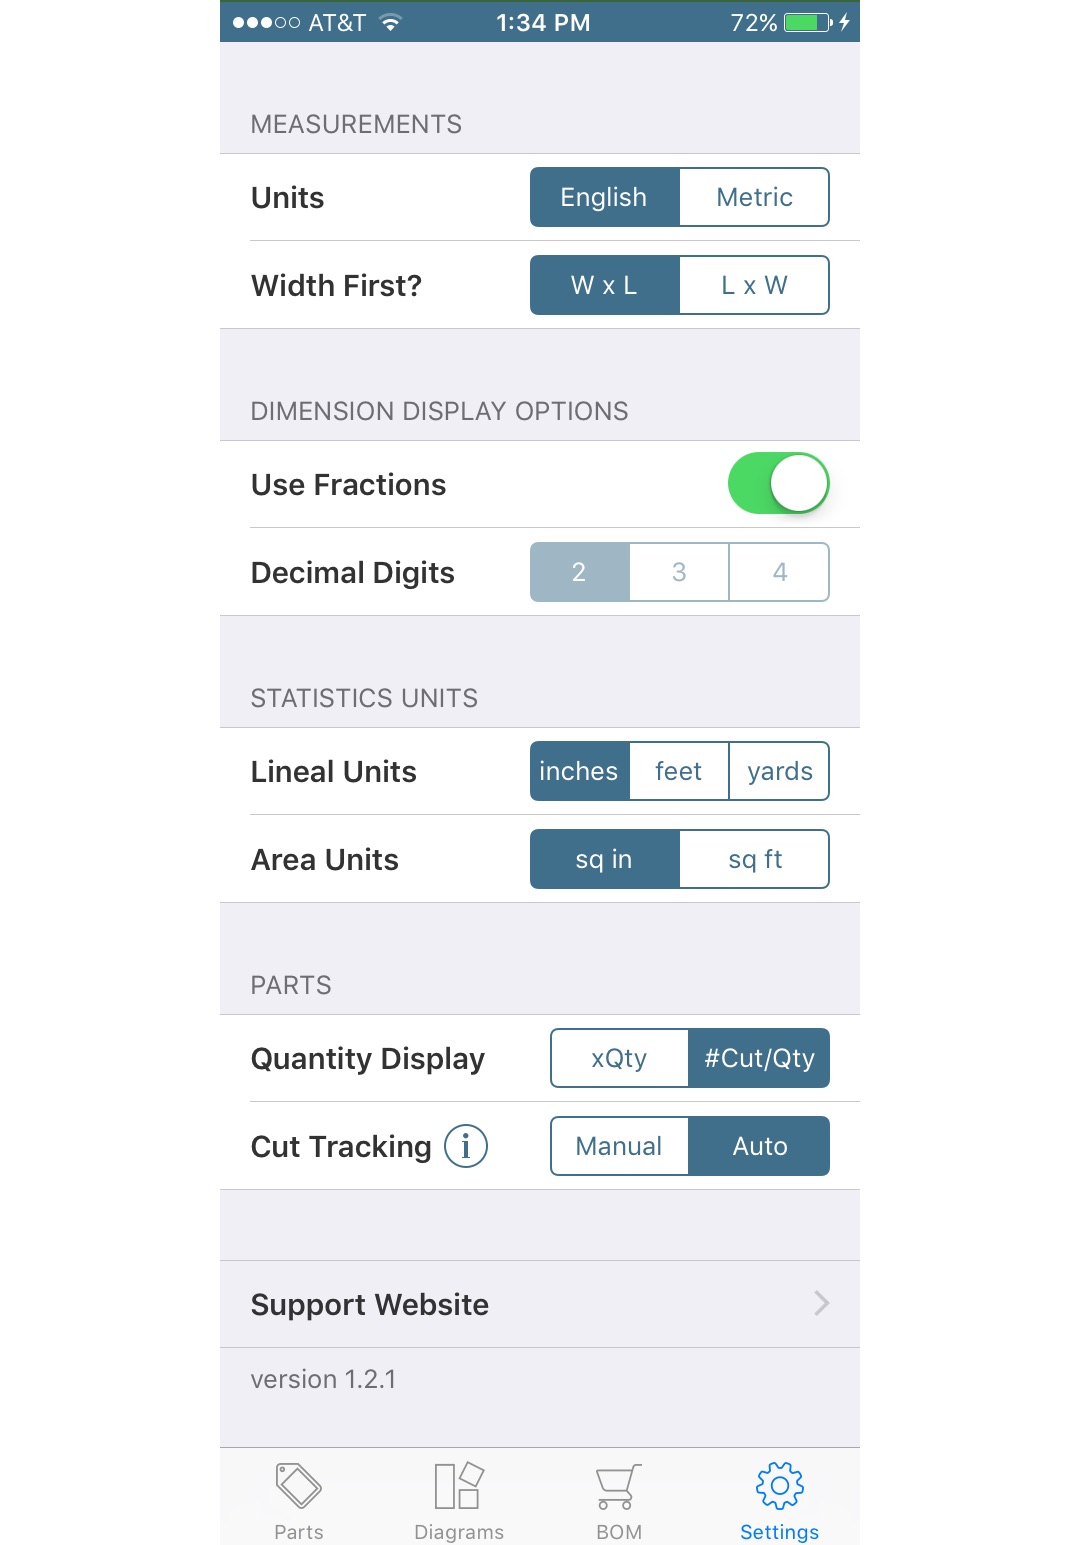Switch Units to Metric
Viewport: 1080px width, 1545px height.
755,197
